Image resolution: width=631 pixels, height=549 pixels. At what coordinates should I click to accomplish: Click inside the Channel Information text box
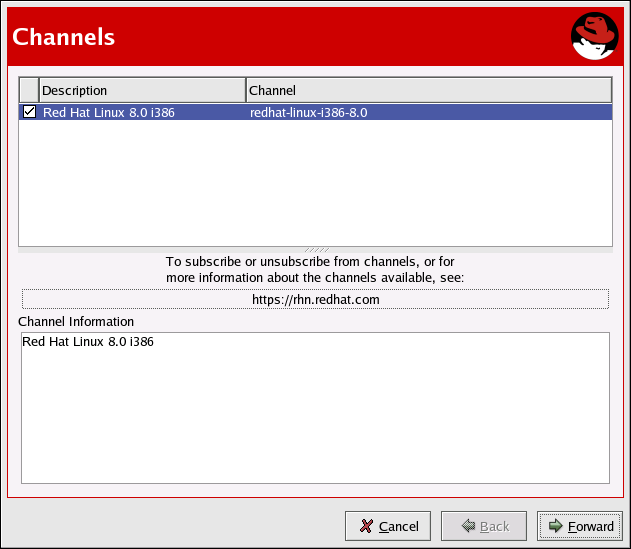pyautogui.click(x=316, y=408)
